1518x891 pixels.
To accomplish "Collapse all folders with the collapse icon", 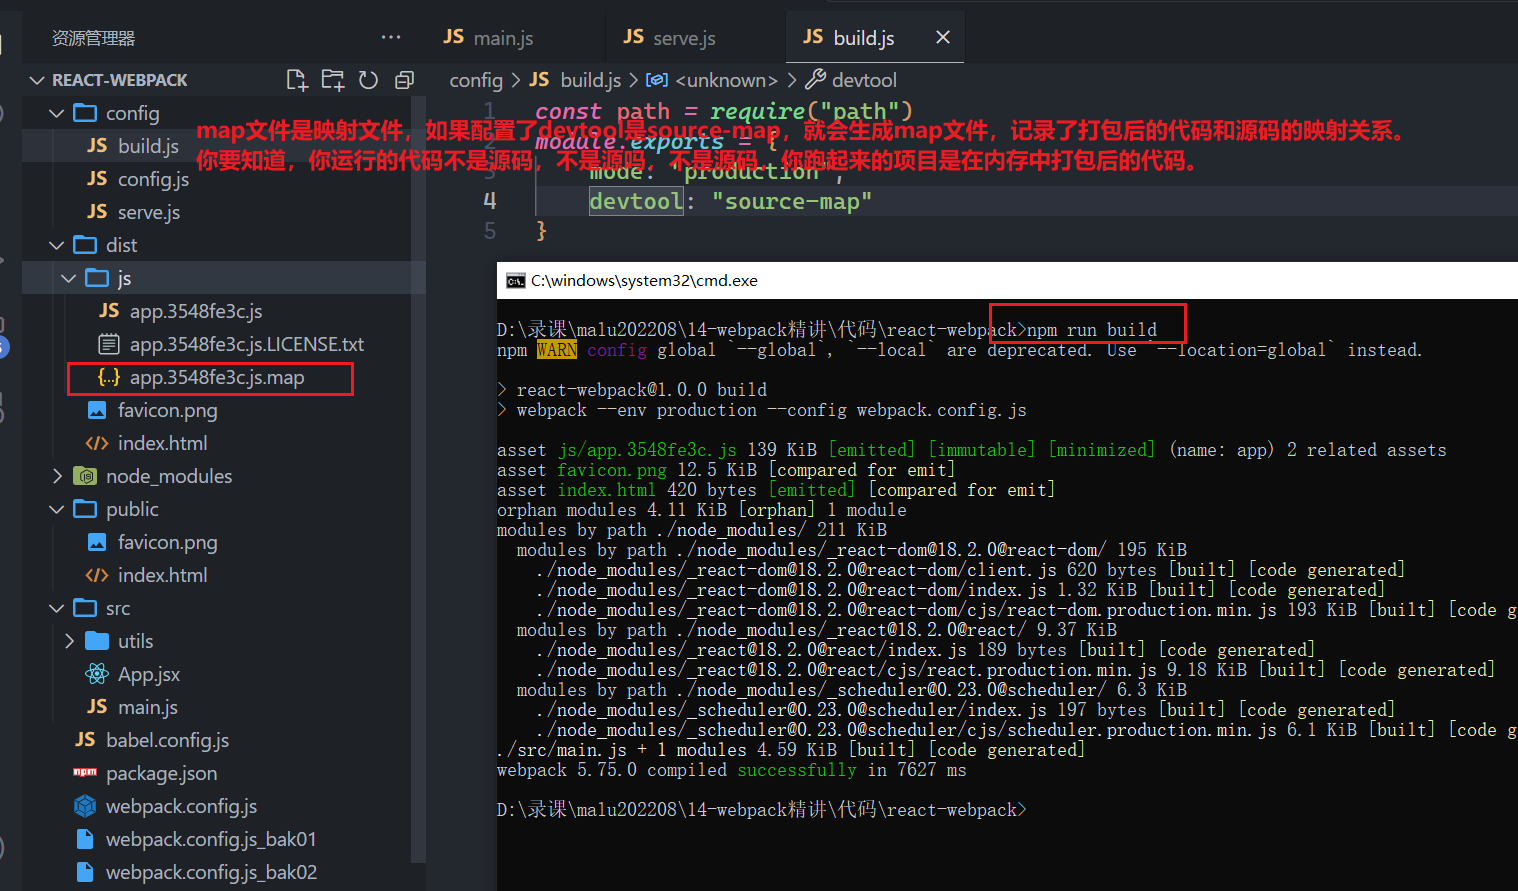I will (404, 80).
